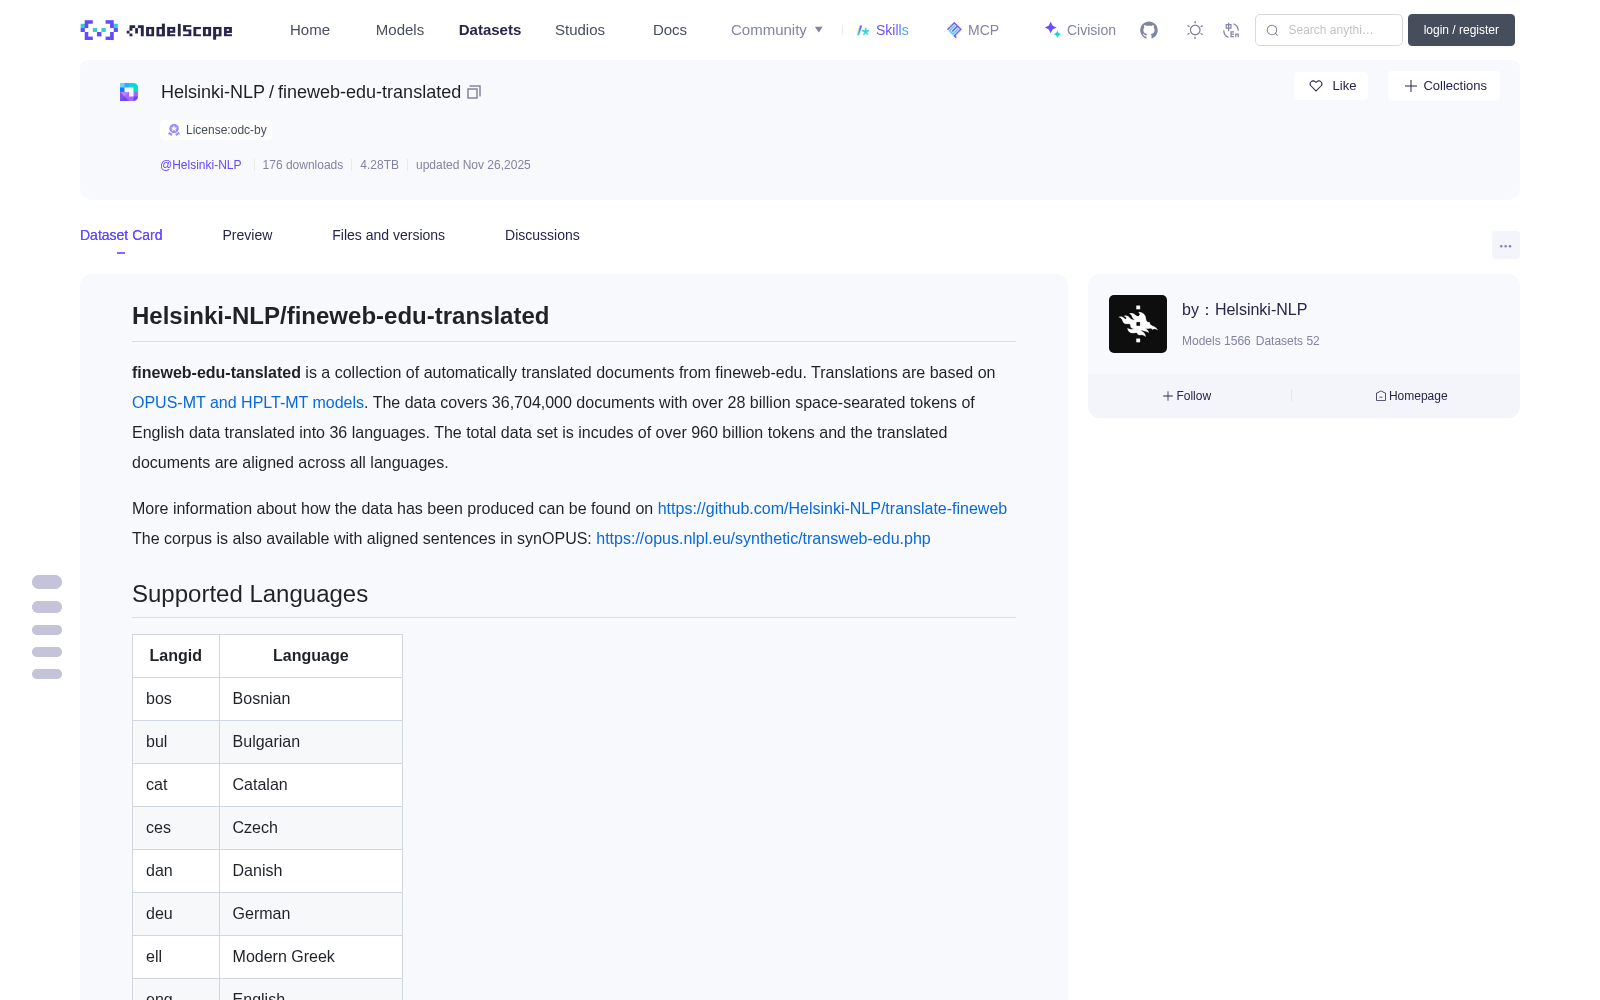Open the OPUS-MT and HPLT-MT models link
The width and height of the screenshot is (1600, 1000).
pyautogui.click(x=248, y=402)
